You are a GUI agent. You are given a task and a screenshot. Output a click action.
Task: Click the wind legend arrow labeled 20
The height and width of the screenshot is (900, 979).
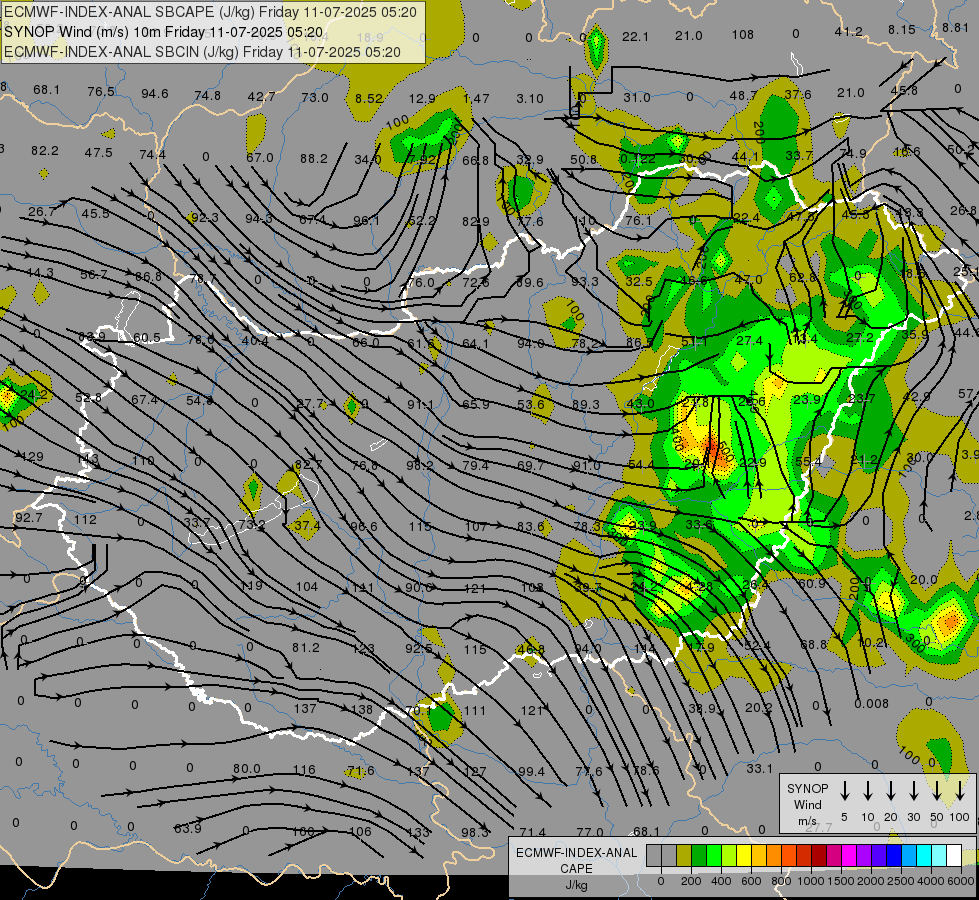pos(891,790)
